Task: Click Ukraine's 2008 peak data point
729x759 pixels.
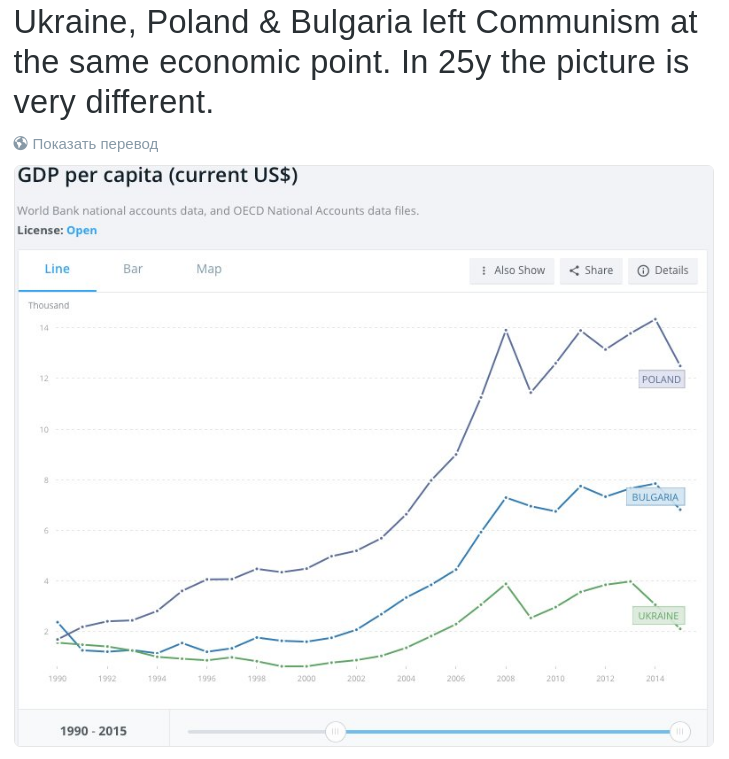Action: [506, 583]
